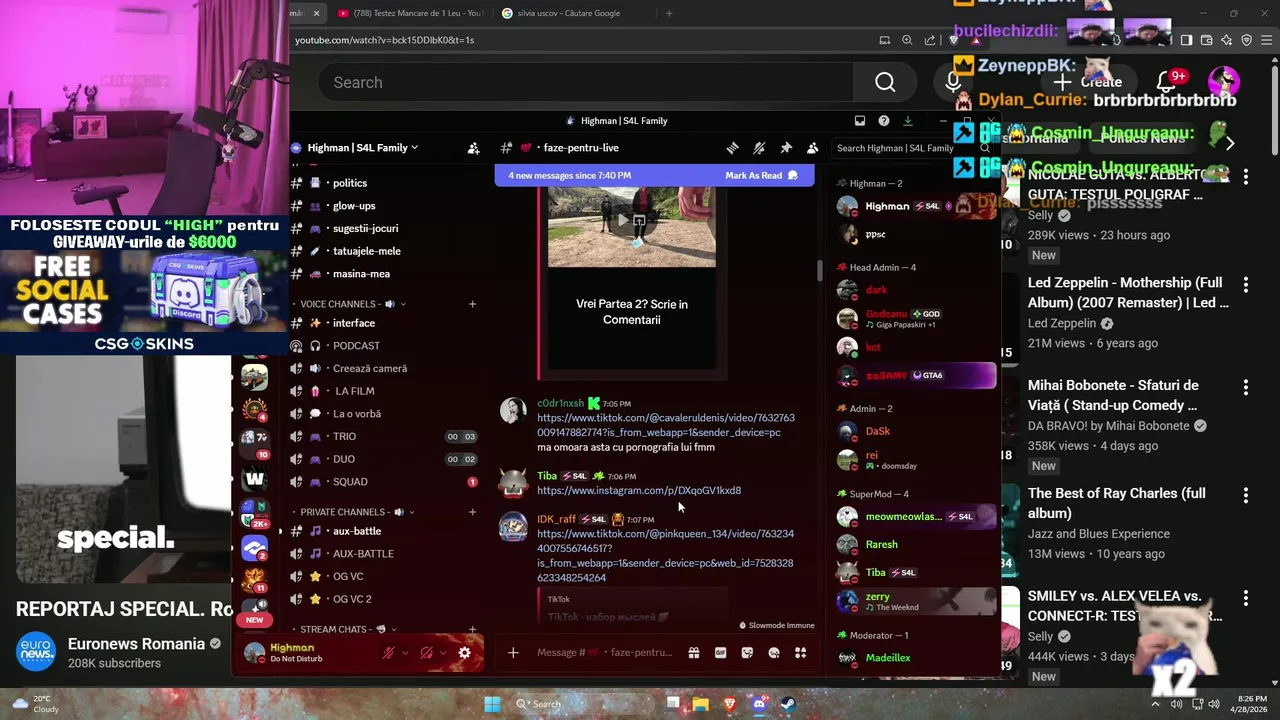The width and height of the screenshot is (1280, 720).
Task: Toggle microphone mute in Discord user panel
Action: coord(388,653)
